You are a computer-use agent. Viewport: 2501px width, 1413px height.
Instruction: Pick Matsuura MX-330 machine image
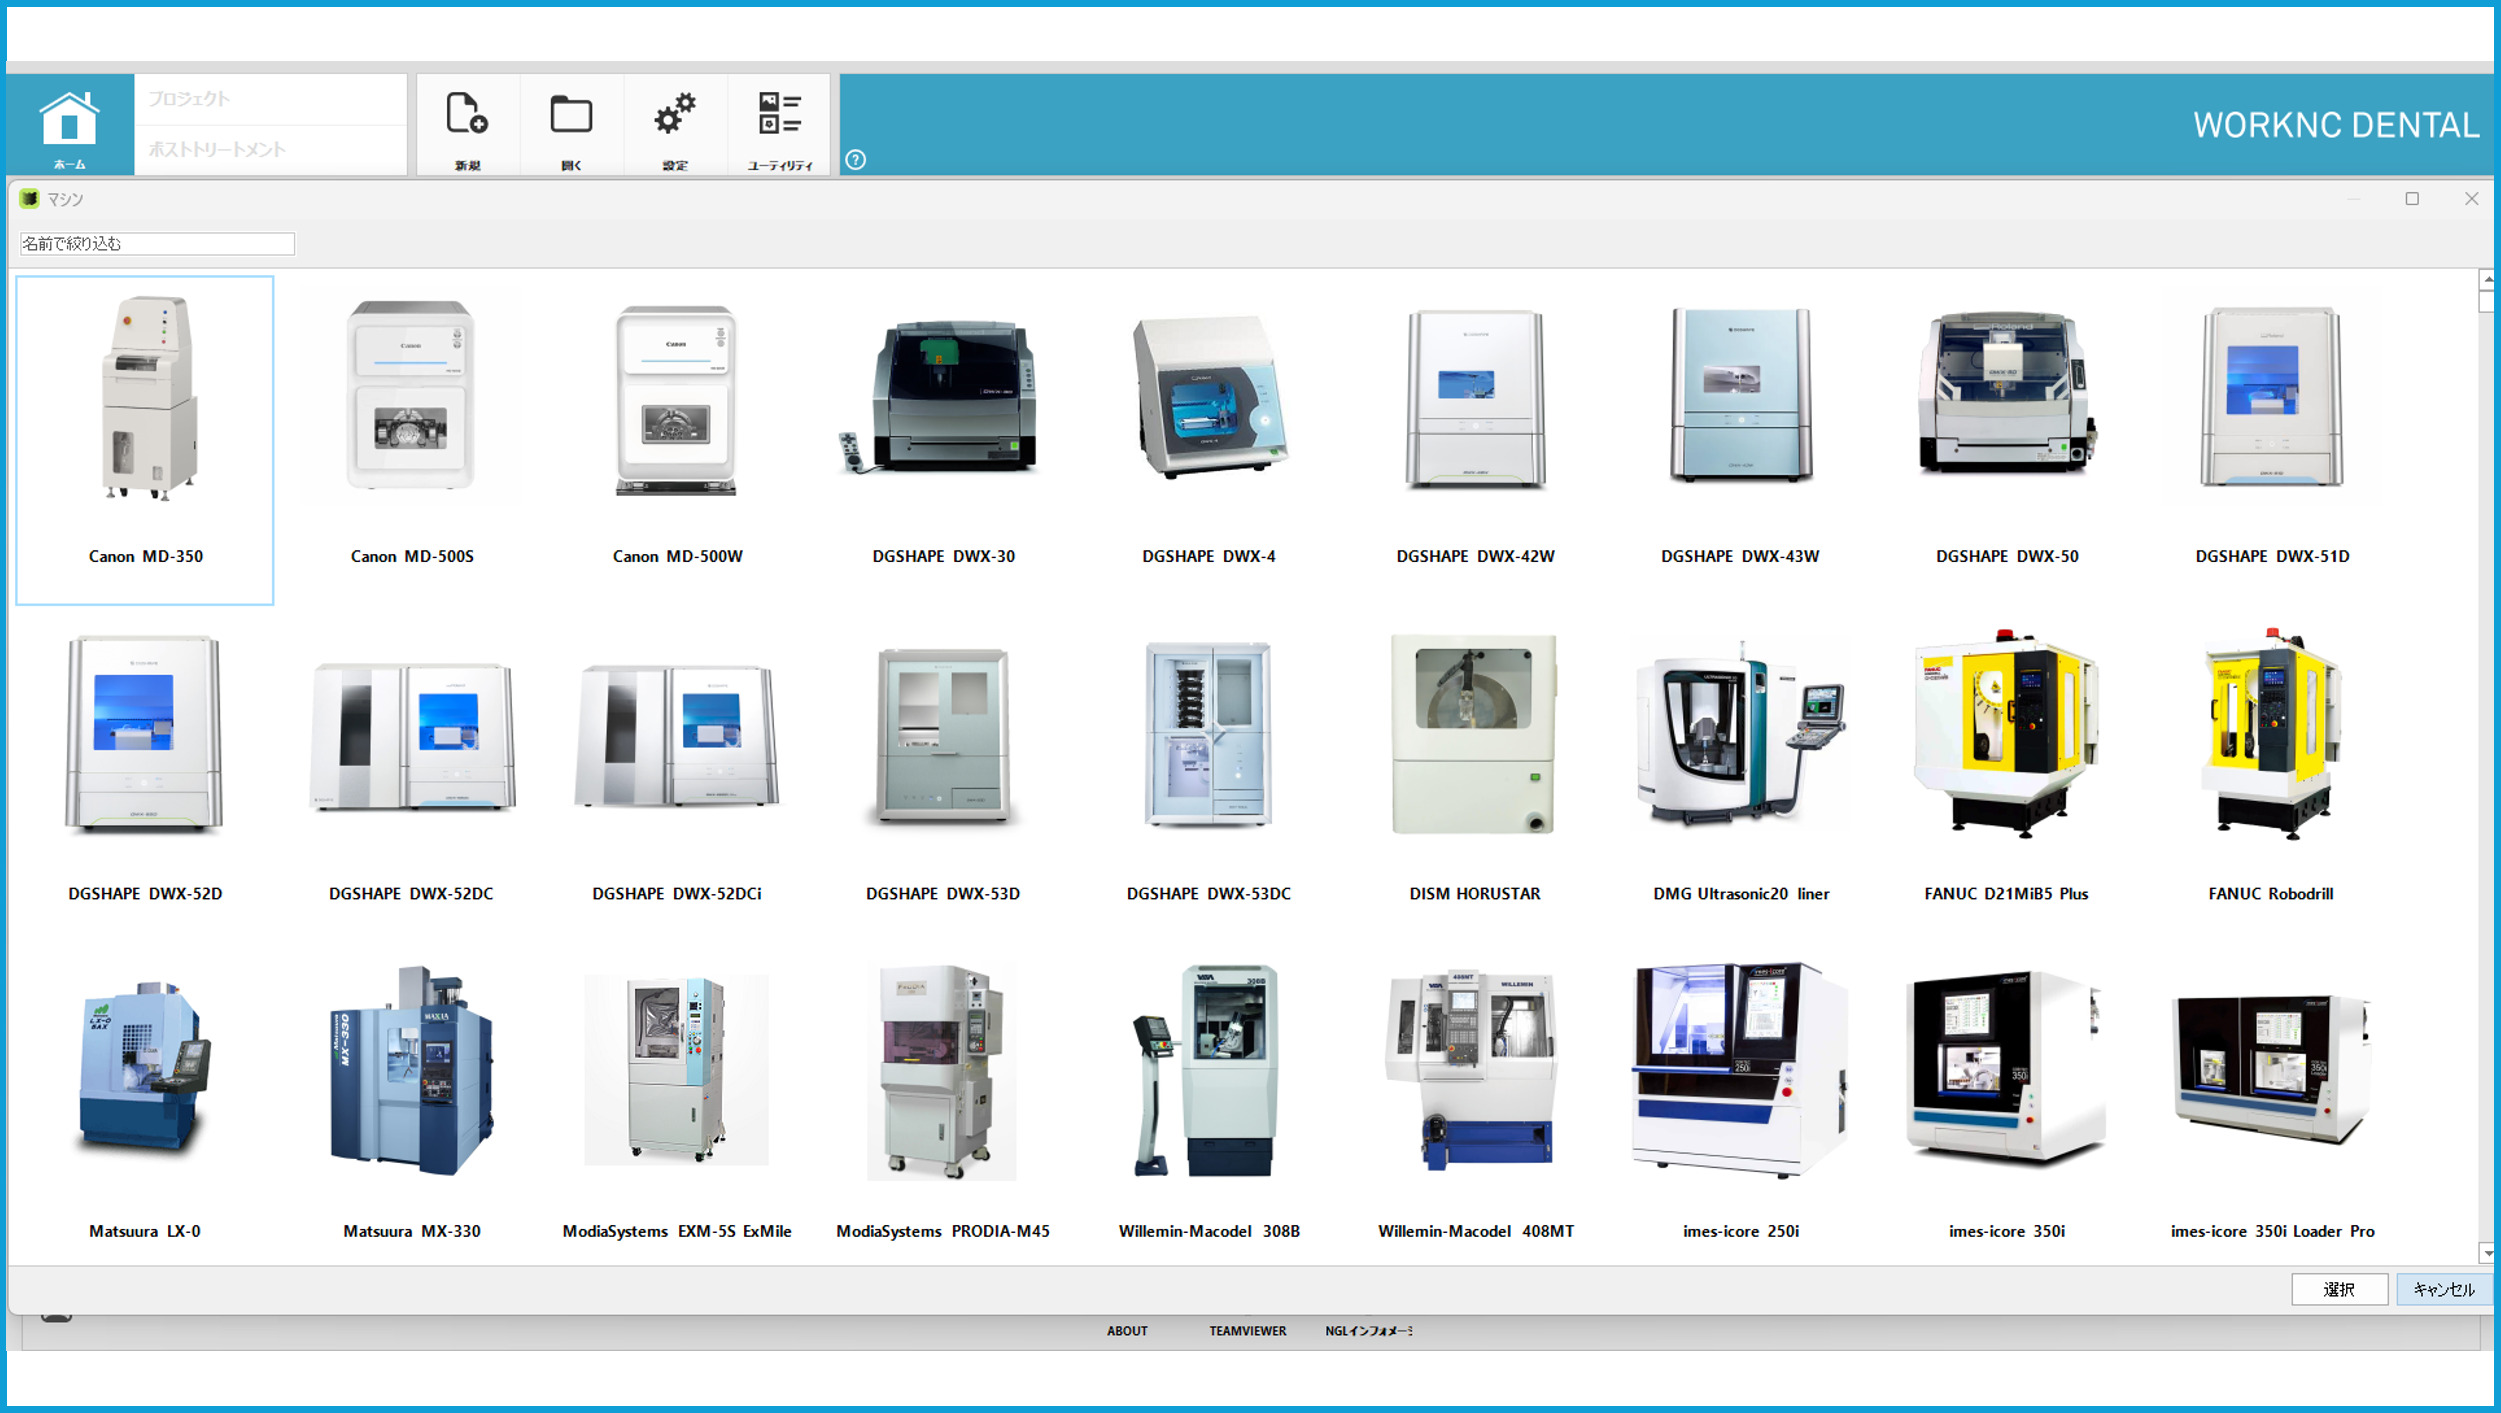click(411, 1071)
